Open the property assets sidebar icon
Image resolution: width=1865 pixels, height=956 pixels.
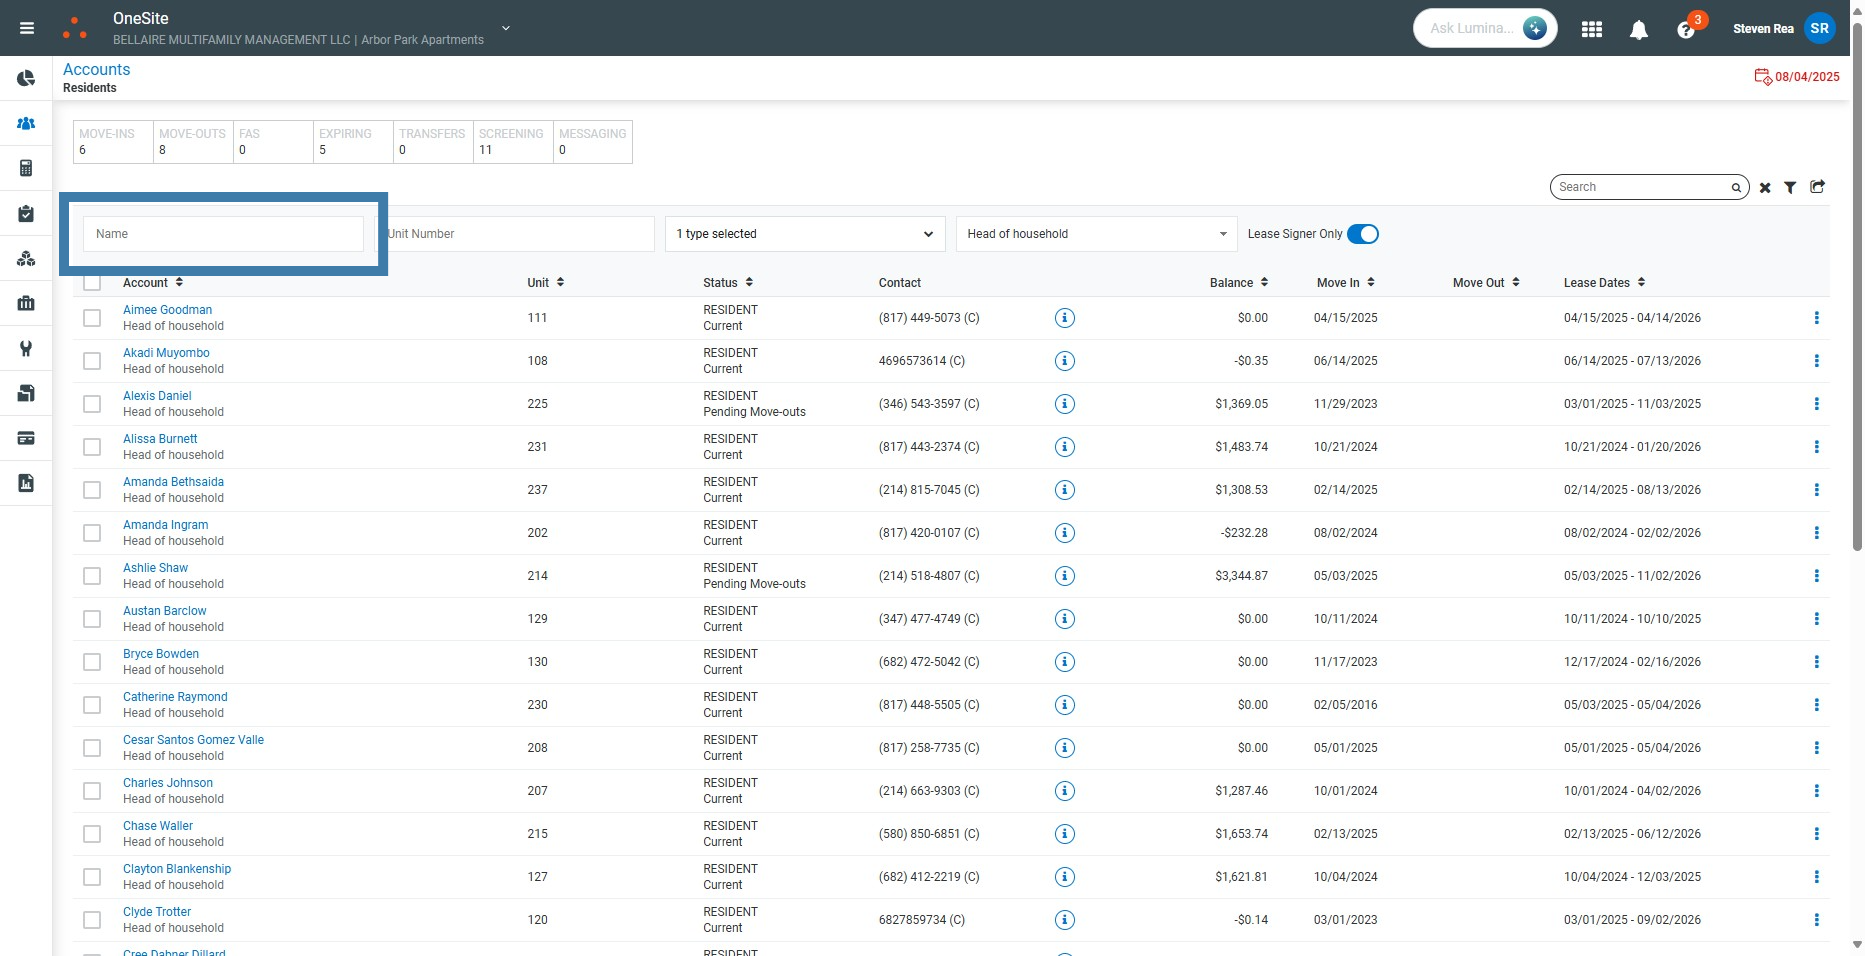click(x=26, y=258)
